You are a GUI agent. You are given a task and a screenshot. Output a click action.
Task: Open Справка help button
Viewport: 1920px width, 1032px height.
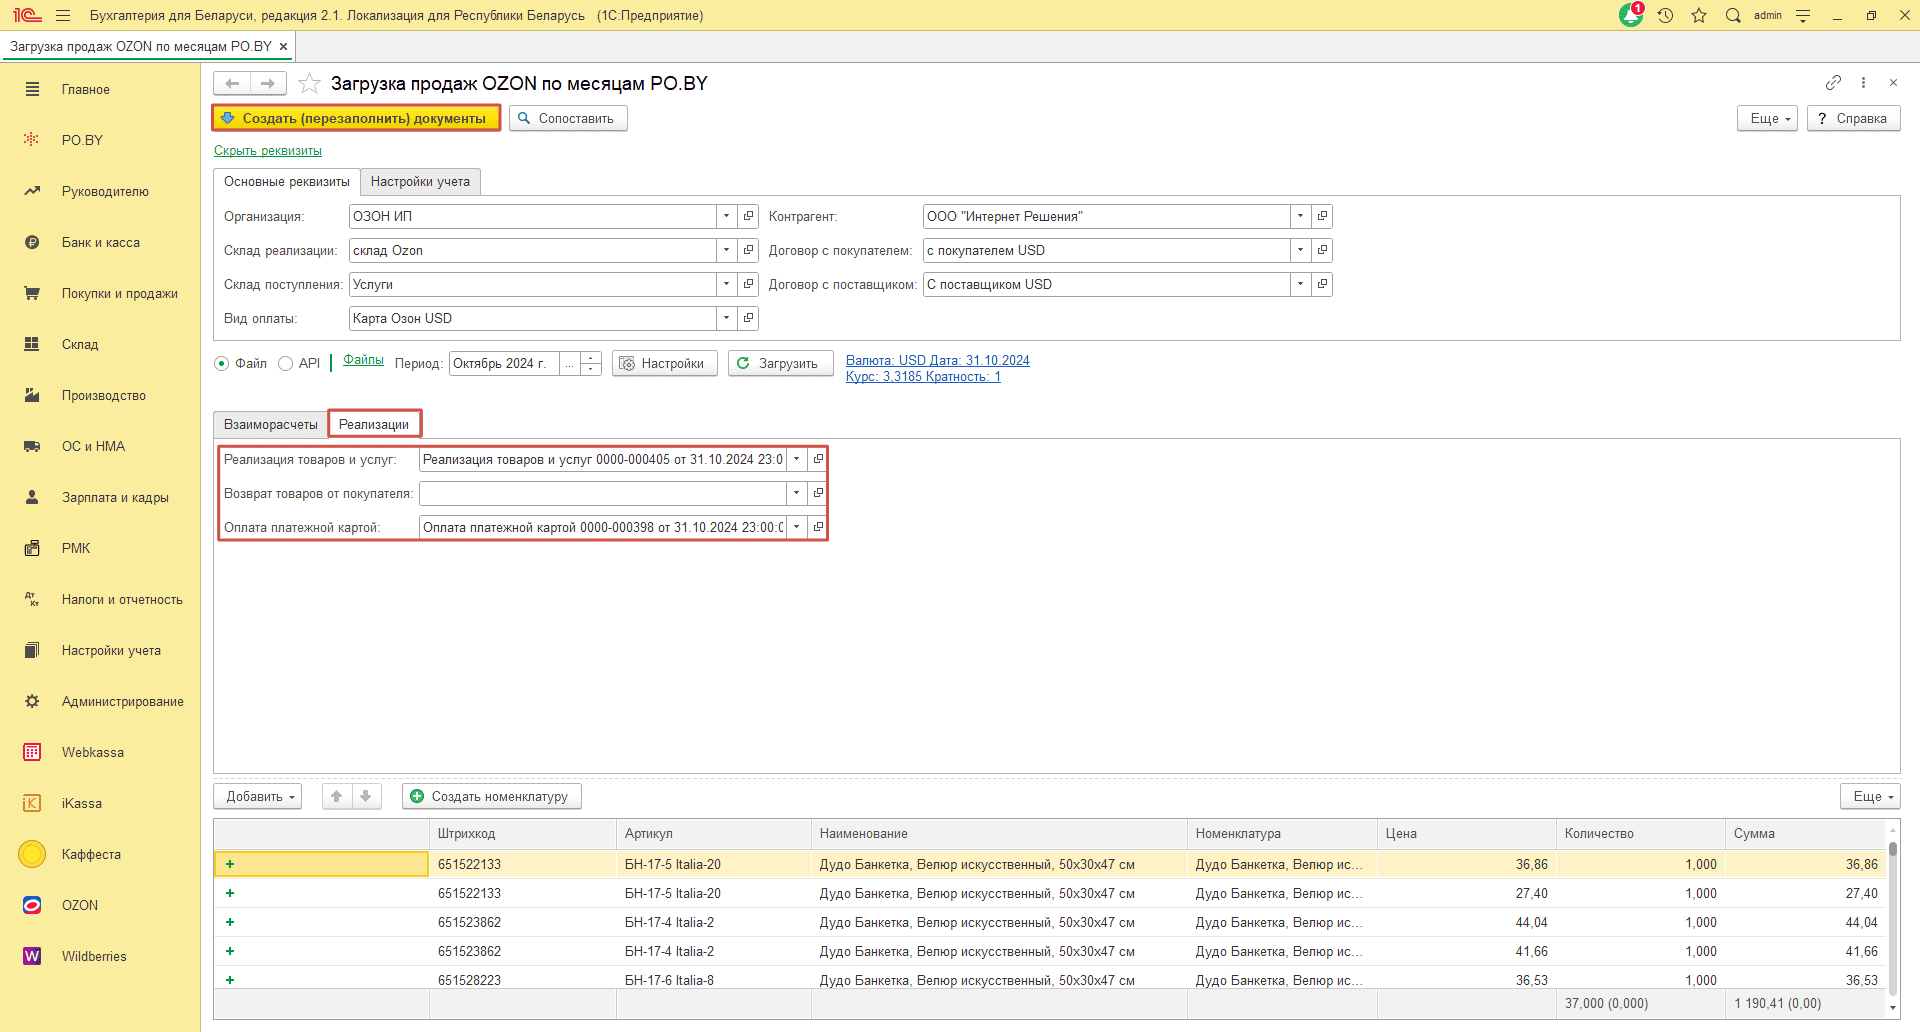(x=1853, y=119)
